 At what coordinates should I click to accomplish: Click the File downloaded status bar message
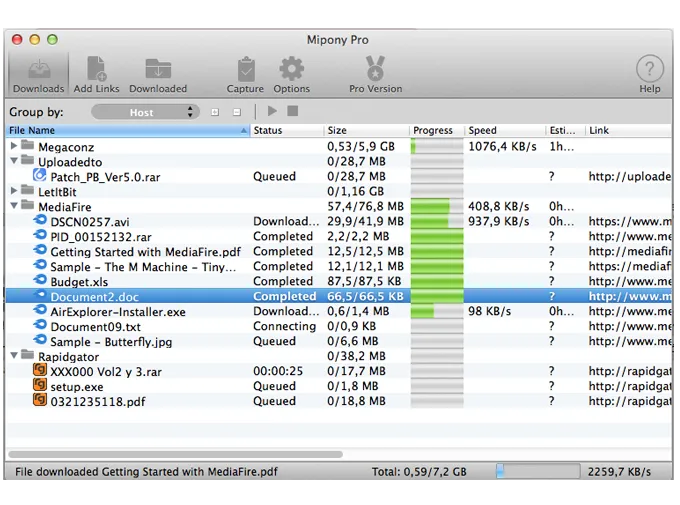(146, 472)
